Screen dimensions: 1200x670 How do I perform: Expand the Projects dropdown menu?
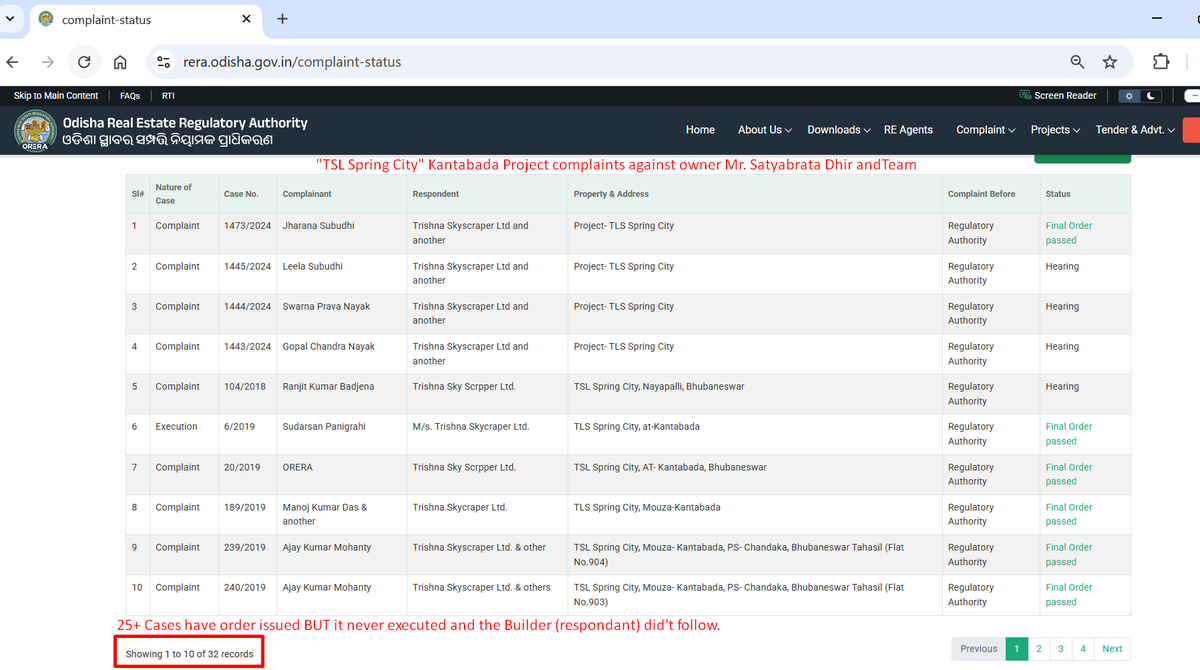point(1055,130)
